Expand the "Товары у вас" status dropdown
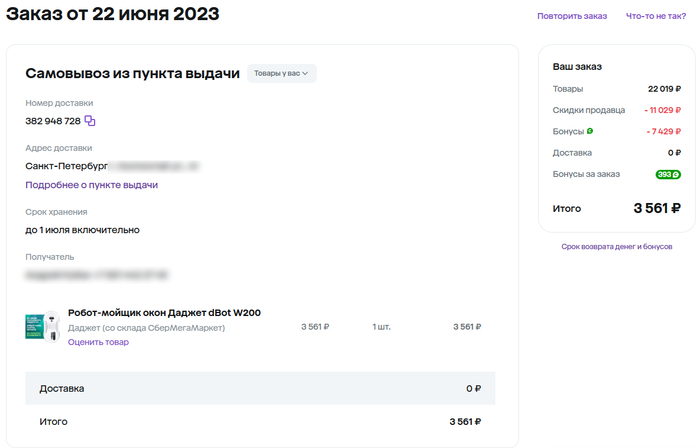700x448 pixels. click(282, 73)
